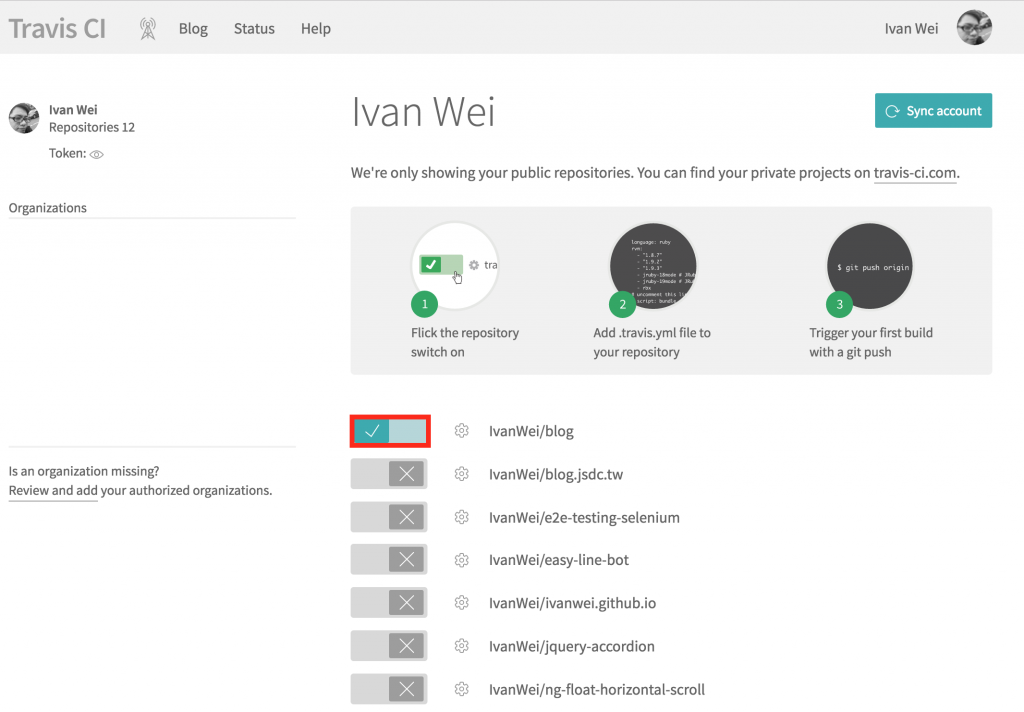Viewport: 1024px width, 712px height.
Task: Click the sidebar Ivan Wei avatar
Action: (24, 118)
